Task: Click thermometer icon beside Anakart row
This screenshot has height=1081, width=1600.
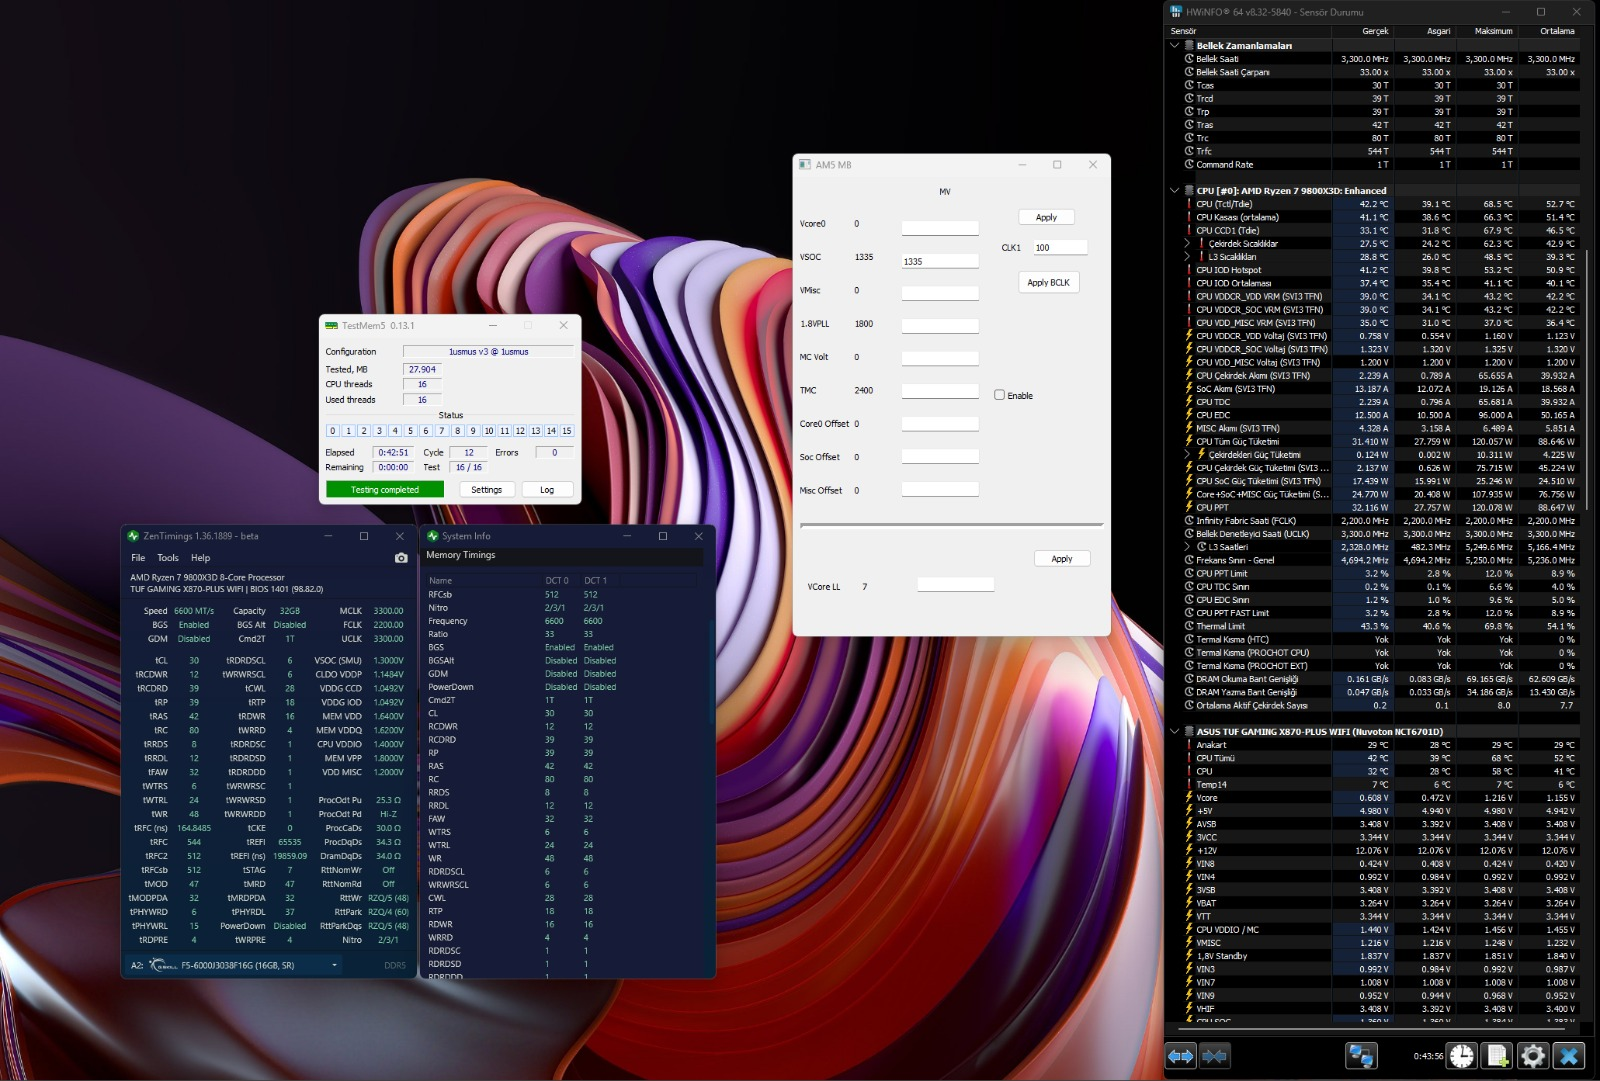Action: coord(1189,745)
